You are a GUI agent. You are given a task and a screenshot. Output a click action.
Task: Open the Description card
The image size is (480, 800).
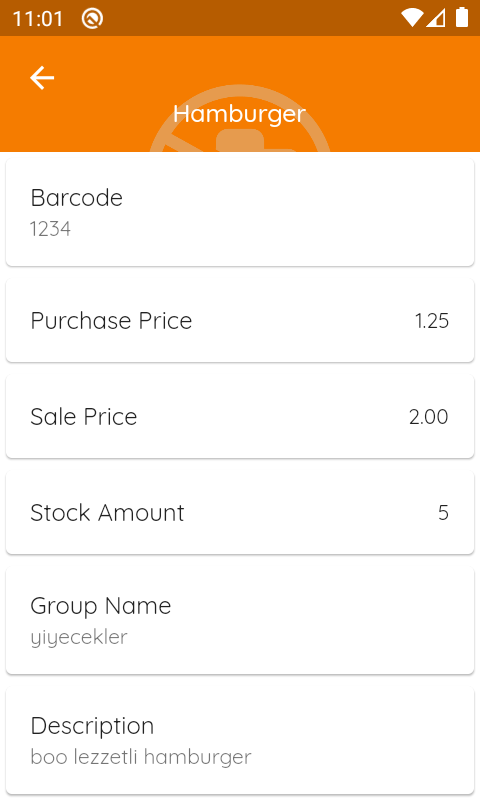click(x=240, y=741)
